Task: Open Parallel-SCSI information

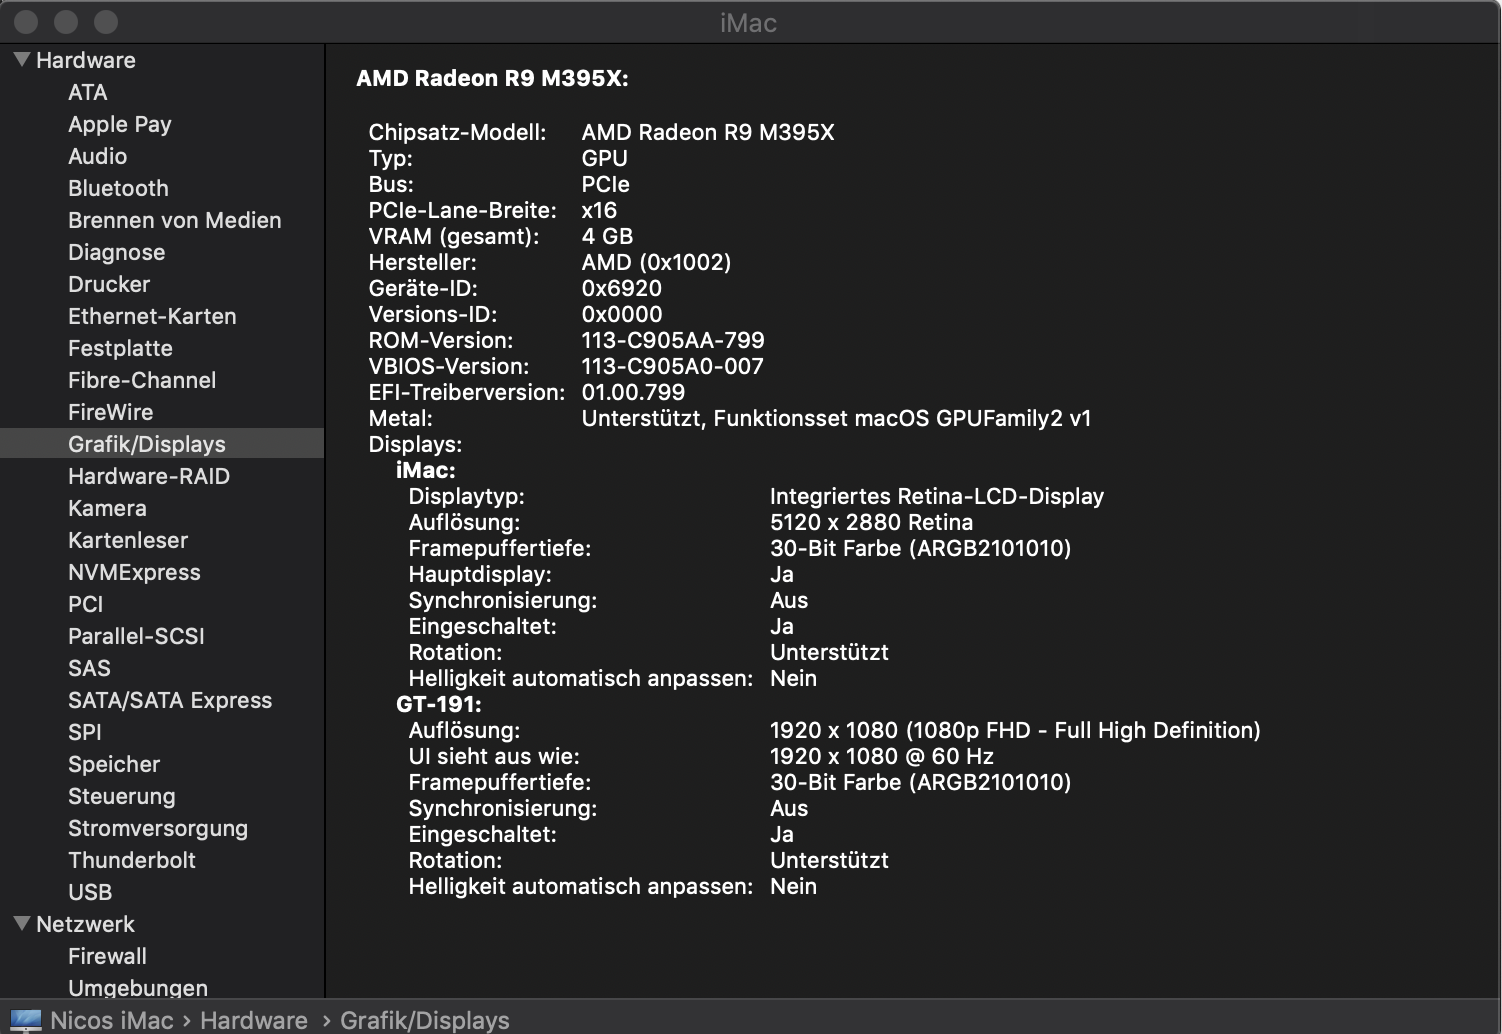Action: 136,636
